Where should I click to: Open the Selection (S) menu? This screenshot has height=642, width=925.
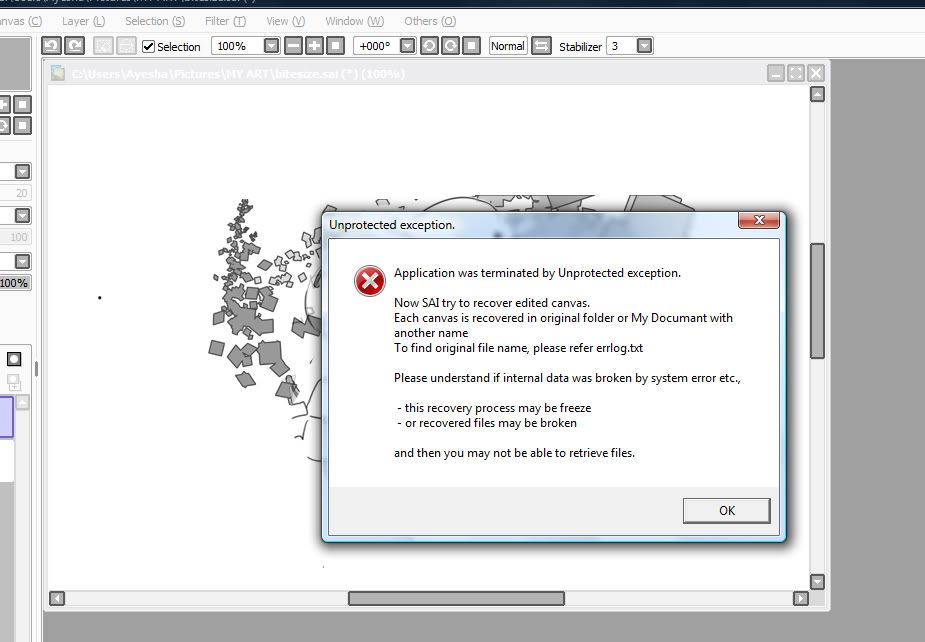[x=155, y=21]
